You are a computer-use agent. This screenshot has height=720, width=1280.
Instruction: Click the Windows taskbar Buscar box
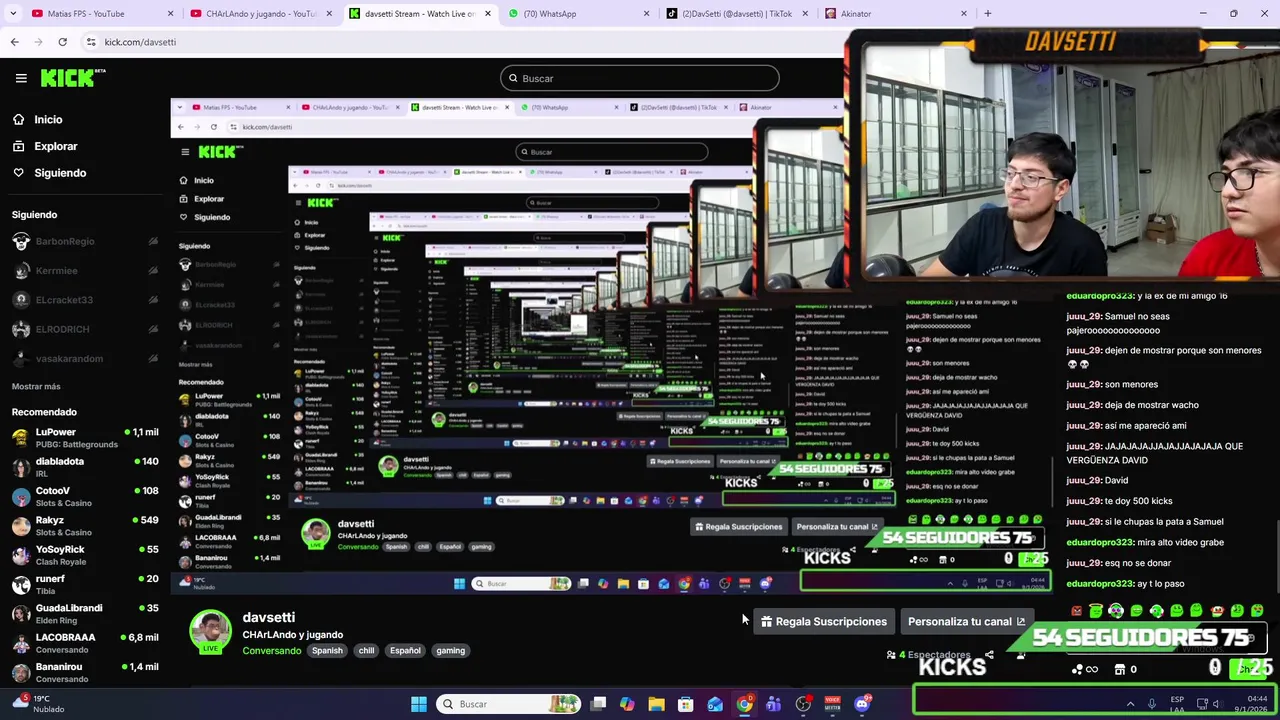pyautogui.click(x=510, y=704)
